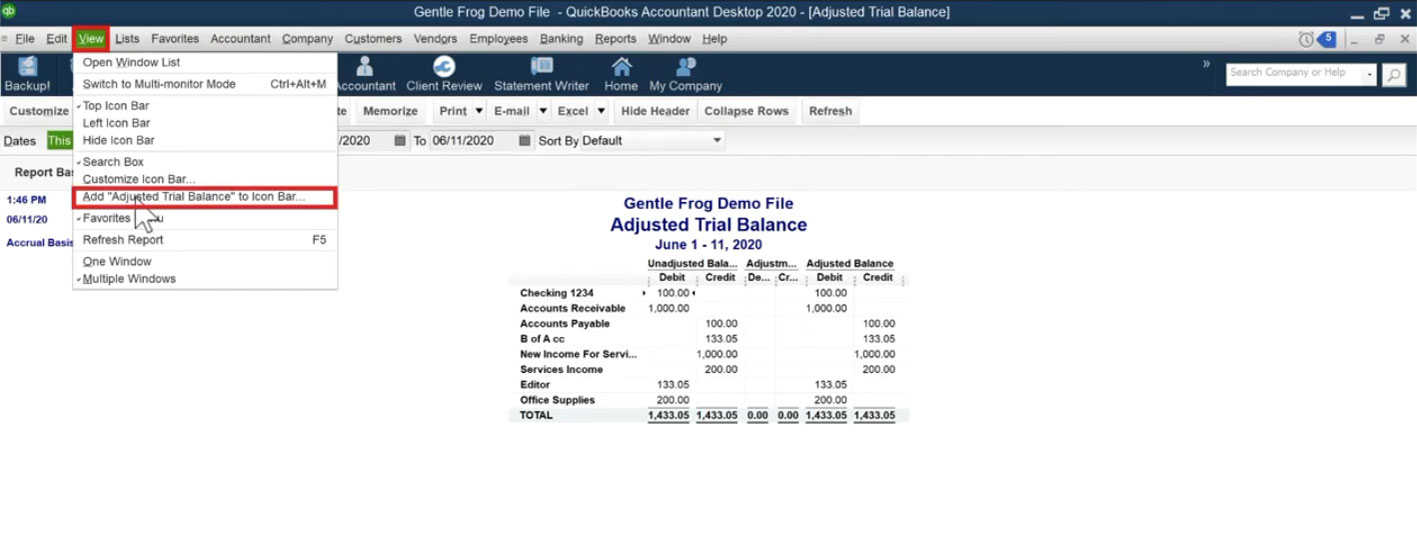Image resolution: width=1417 pixels, height=558 pixels.
Task: Click the Collapse Rows button
Action: [x=746, y=111]
